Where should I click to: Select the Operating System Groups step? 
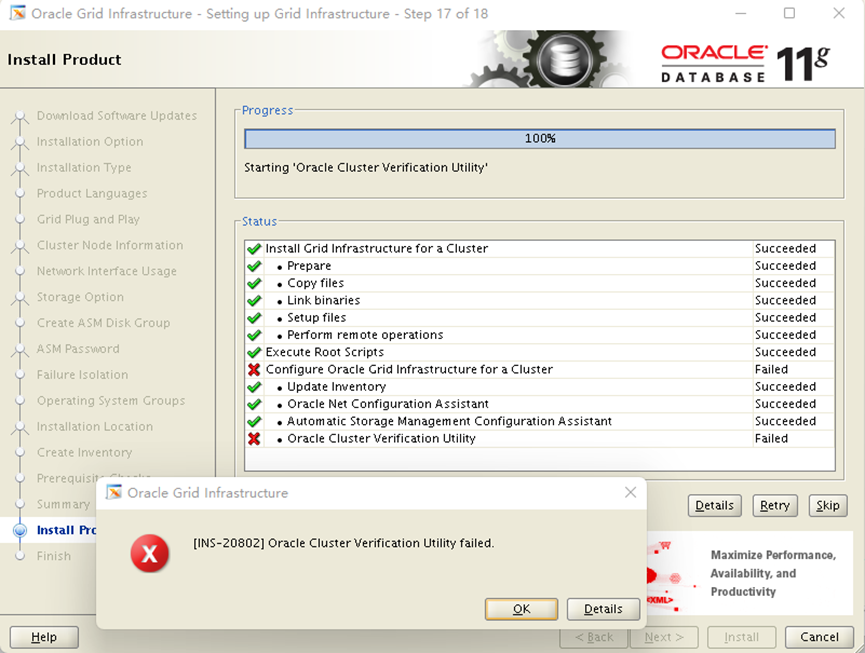tap(111, 401)
